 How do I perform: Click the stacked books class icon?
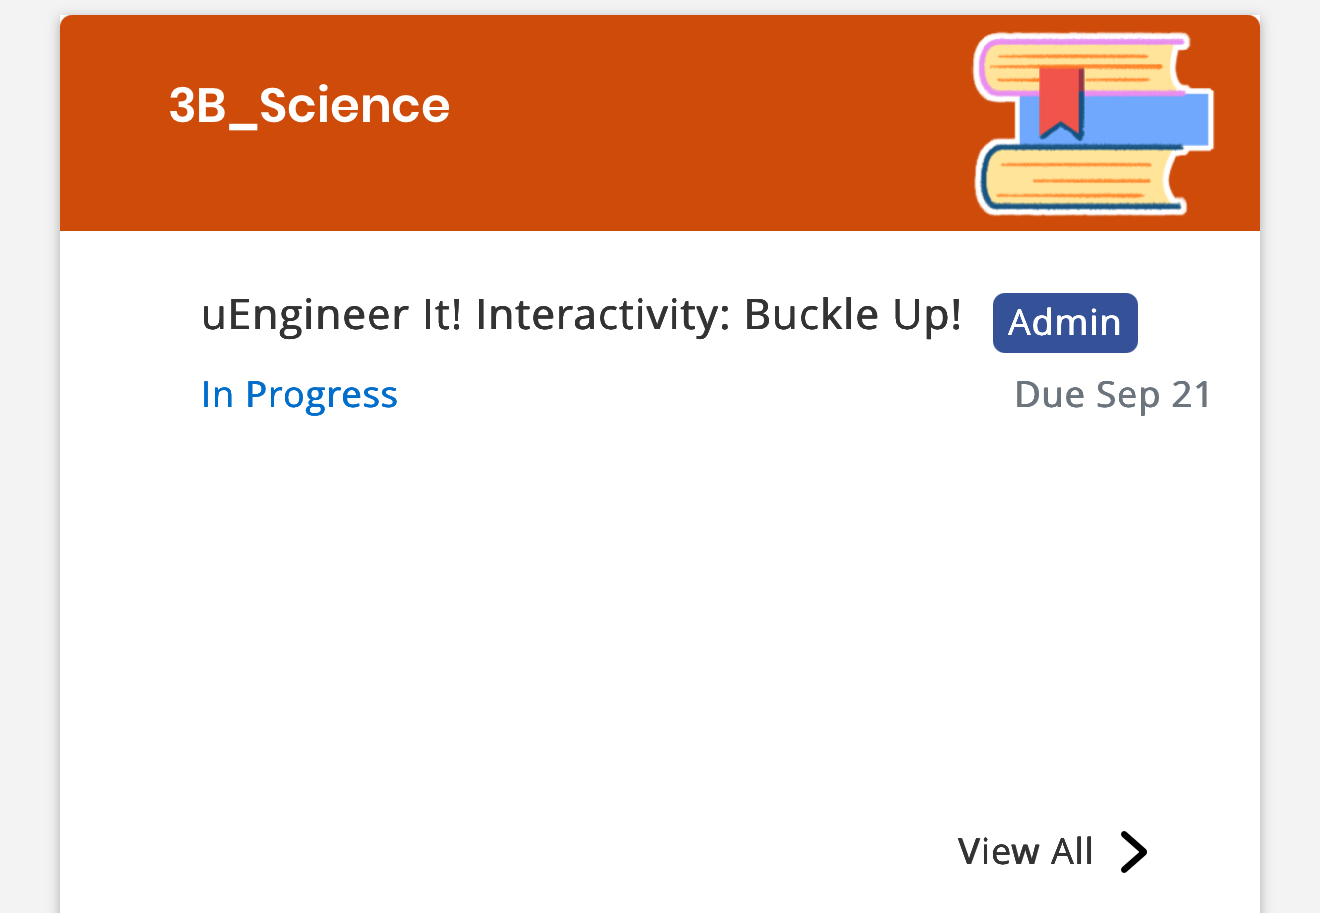pyautogui.click(x=1093, y=124)
